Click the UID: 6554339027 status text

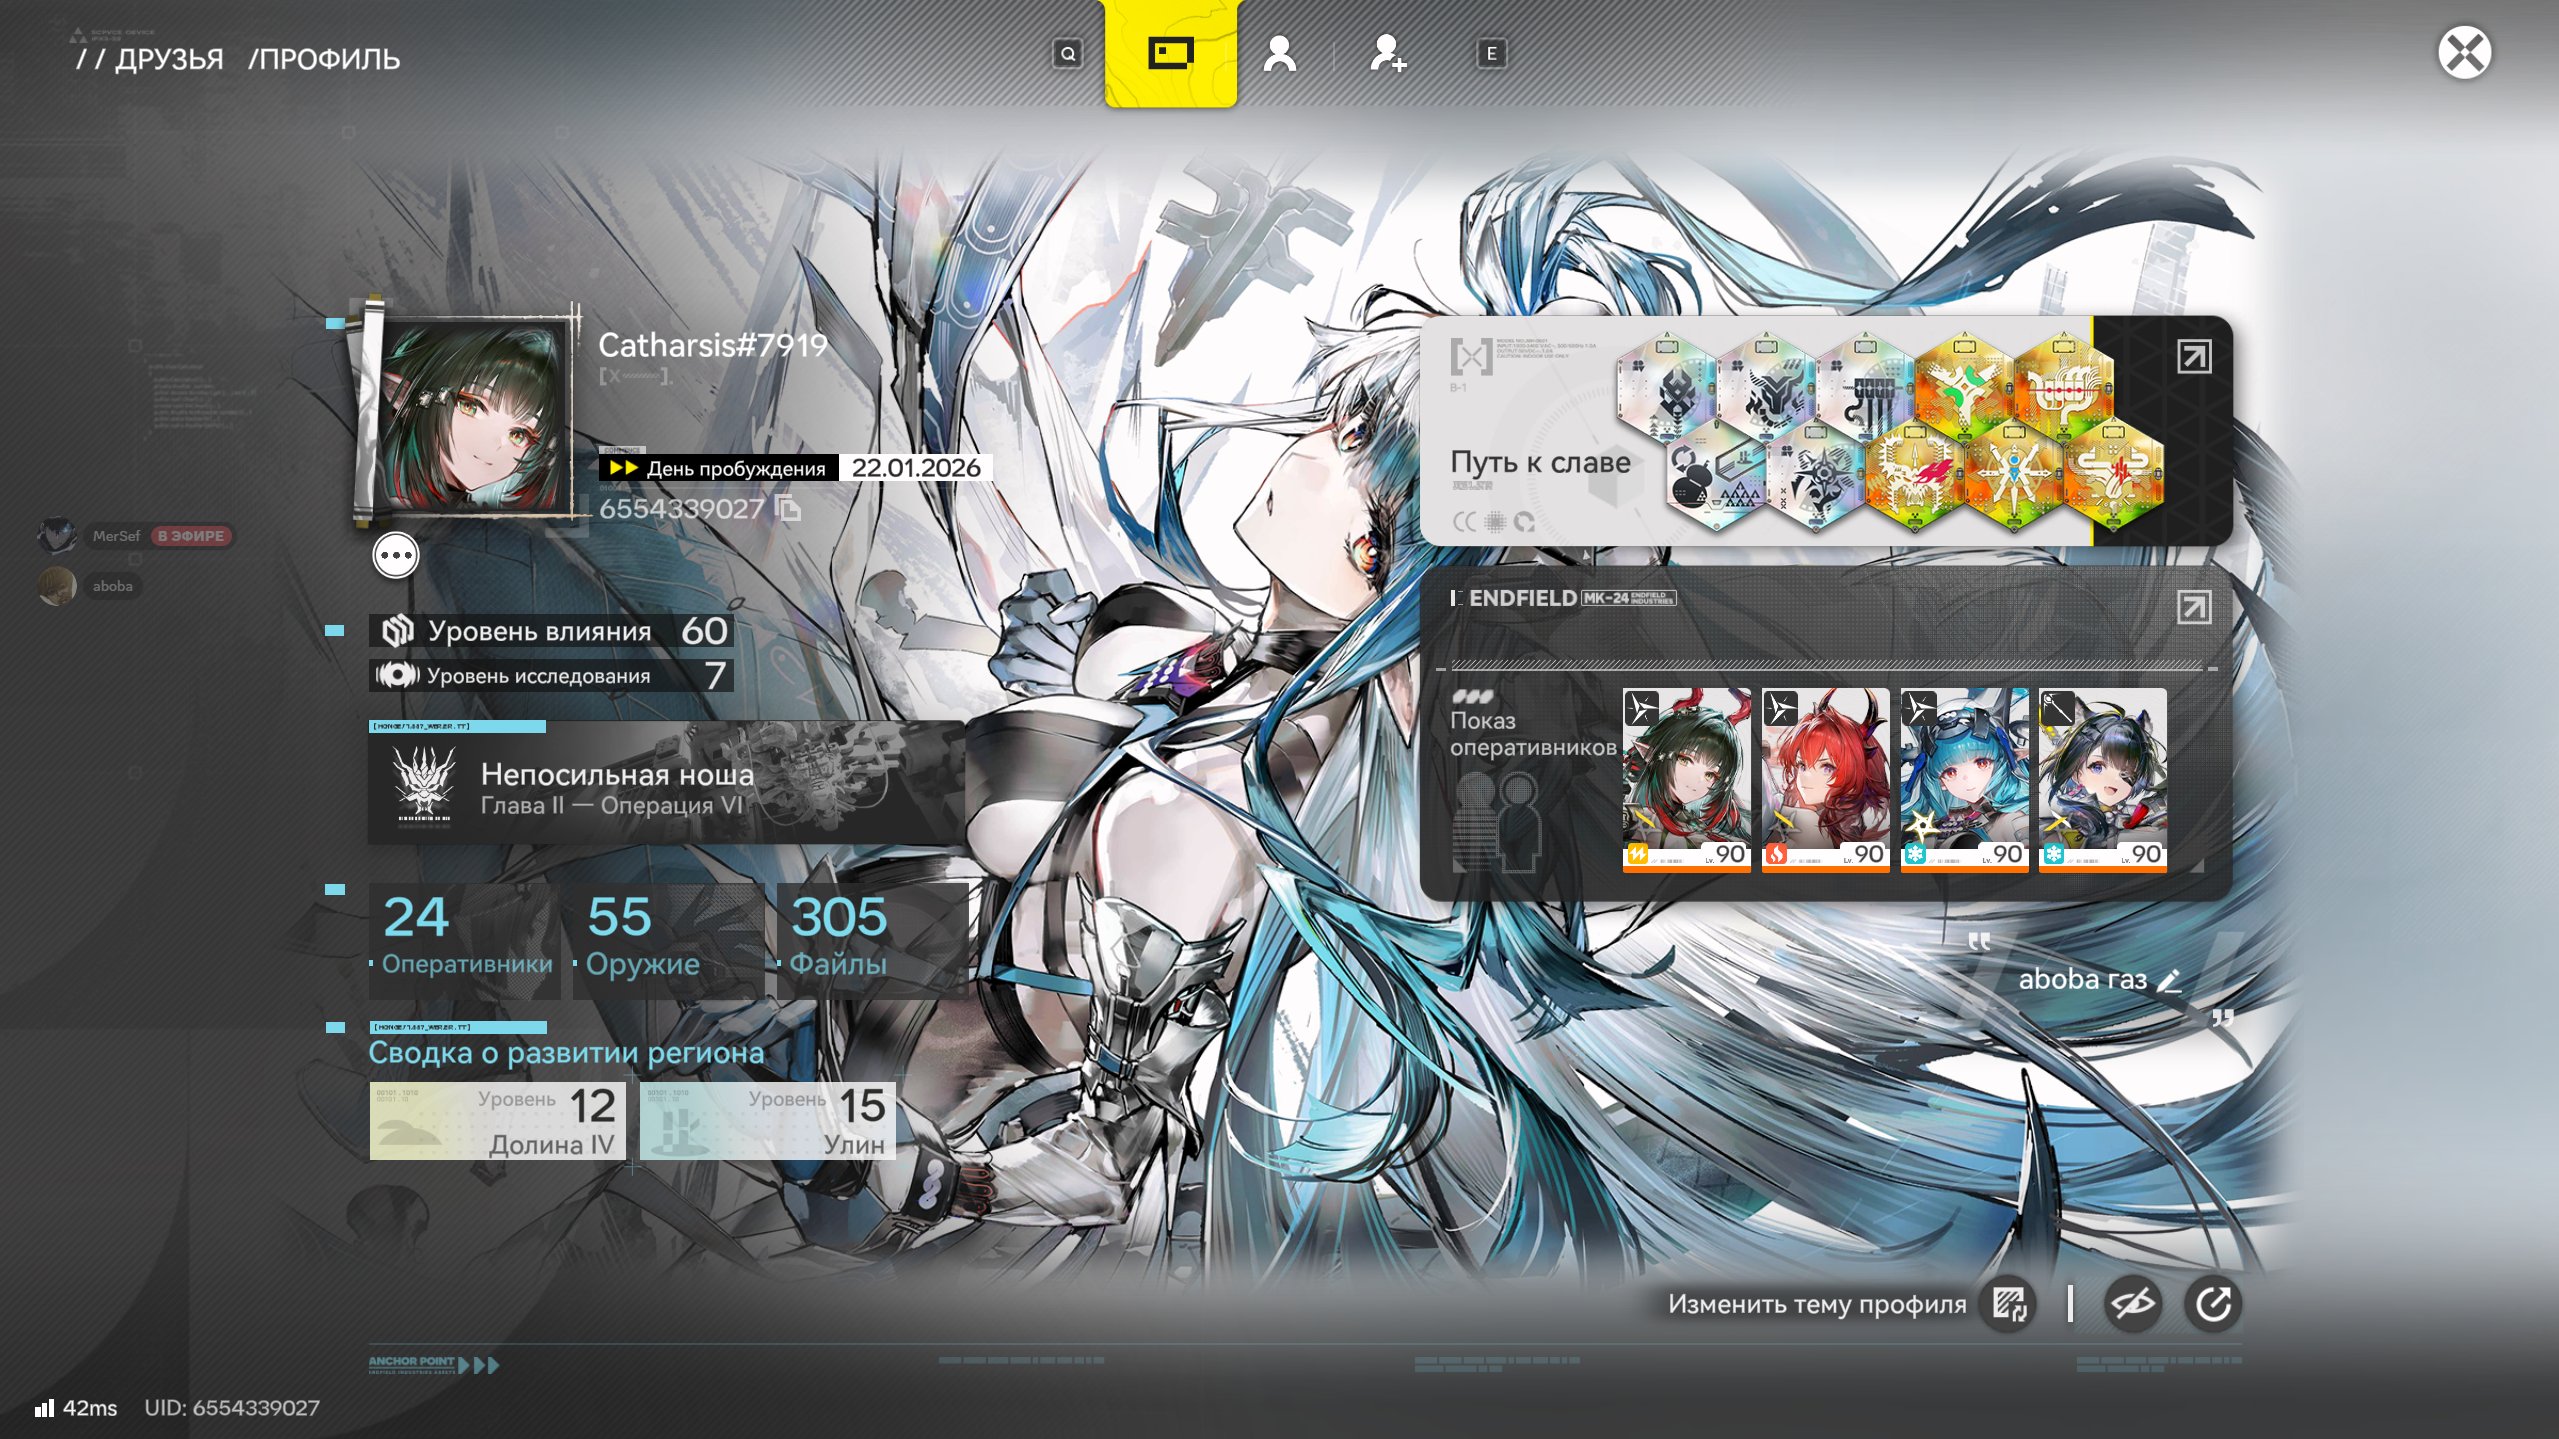232,1408
